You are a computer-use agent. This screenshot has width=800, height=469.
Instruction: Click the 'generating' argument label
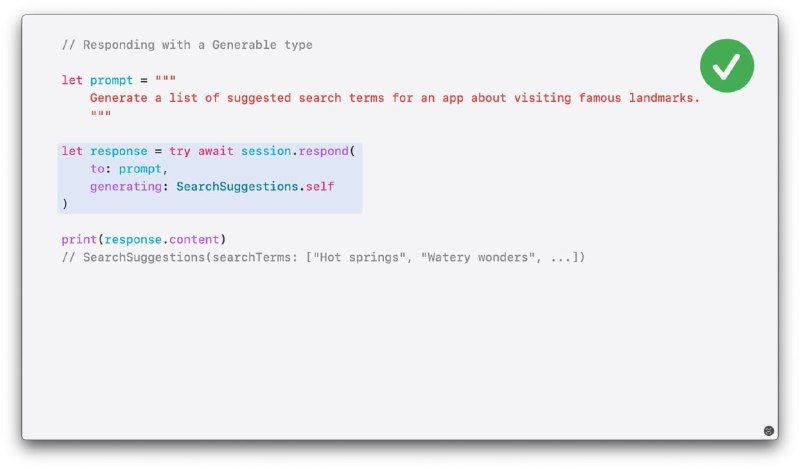click(126, 187)
